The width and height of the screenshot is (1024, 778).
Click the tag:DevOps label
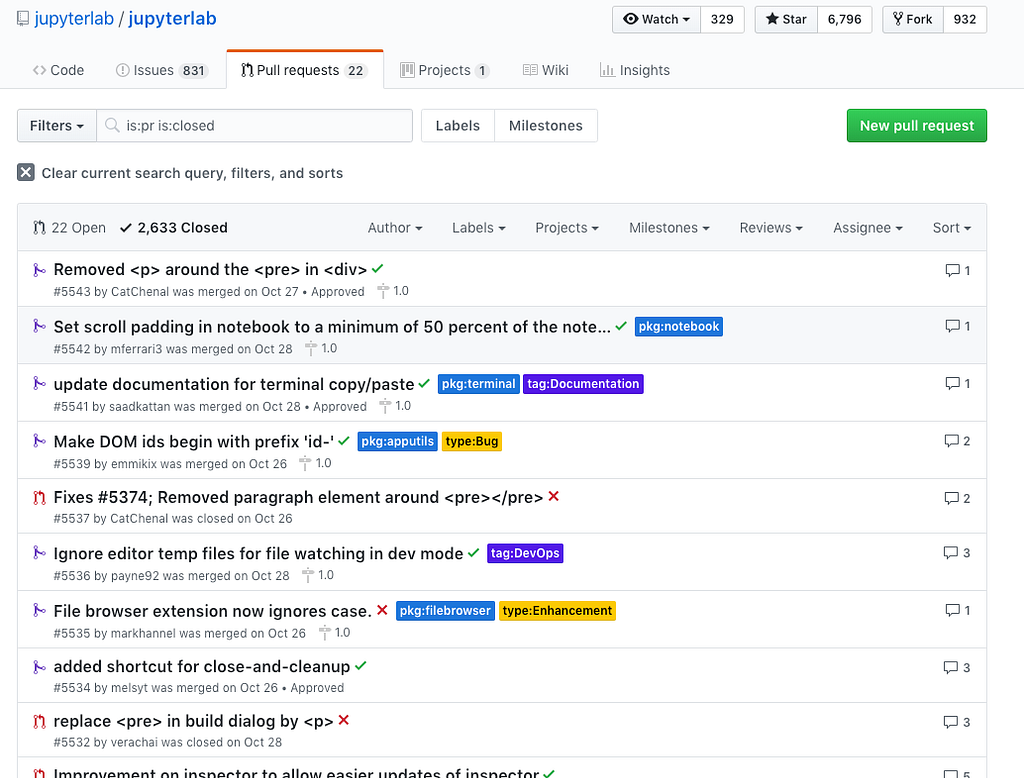[x=525, y=553]
